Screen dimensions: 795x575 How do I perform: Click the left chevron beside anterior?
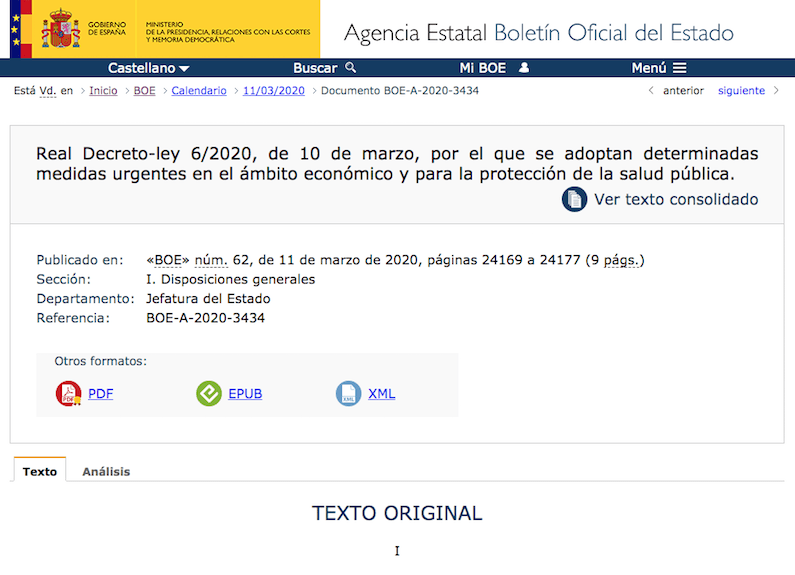coord(651,91)
